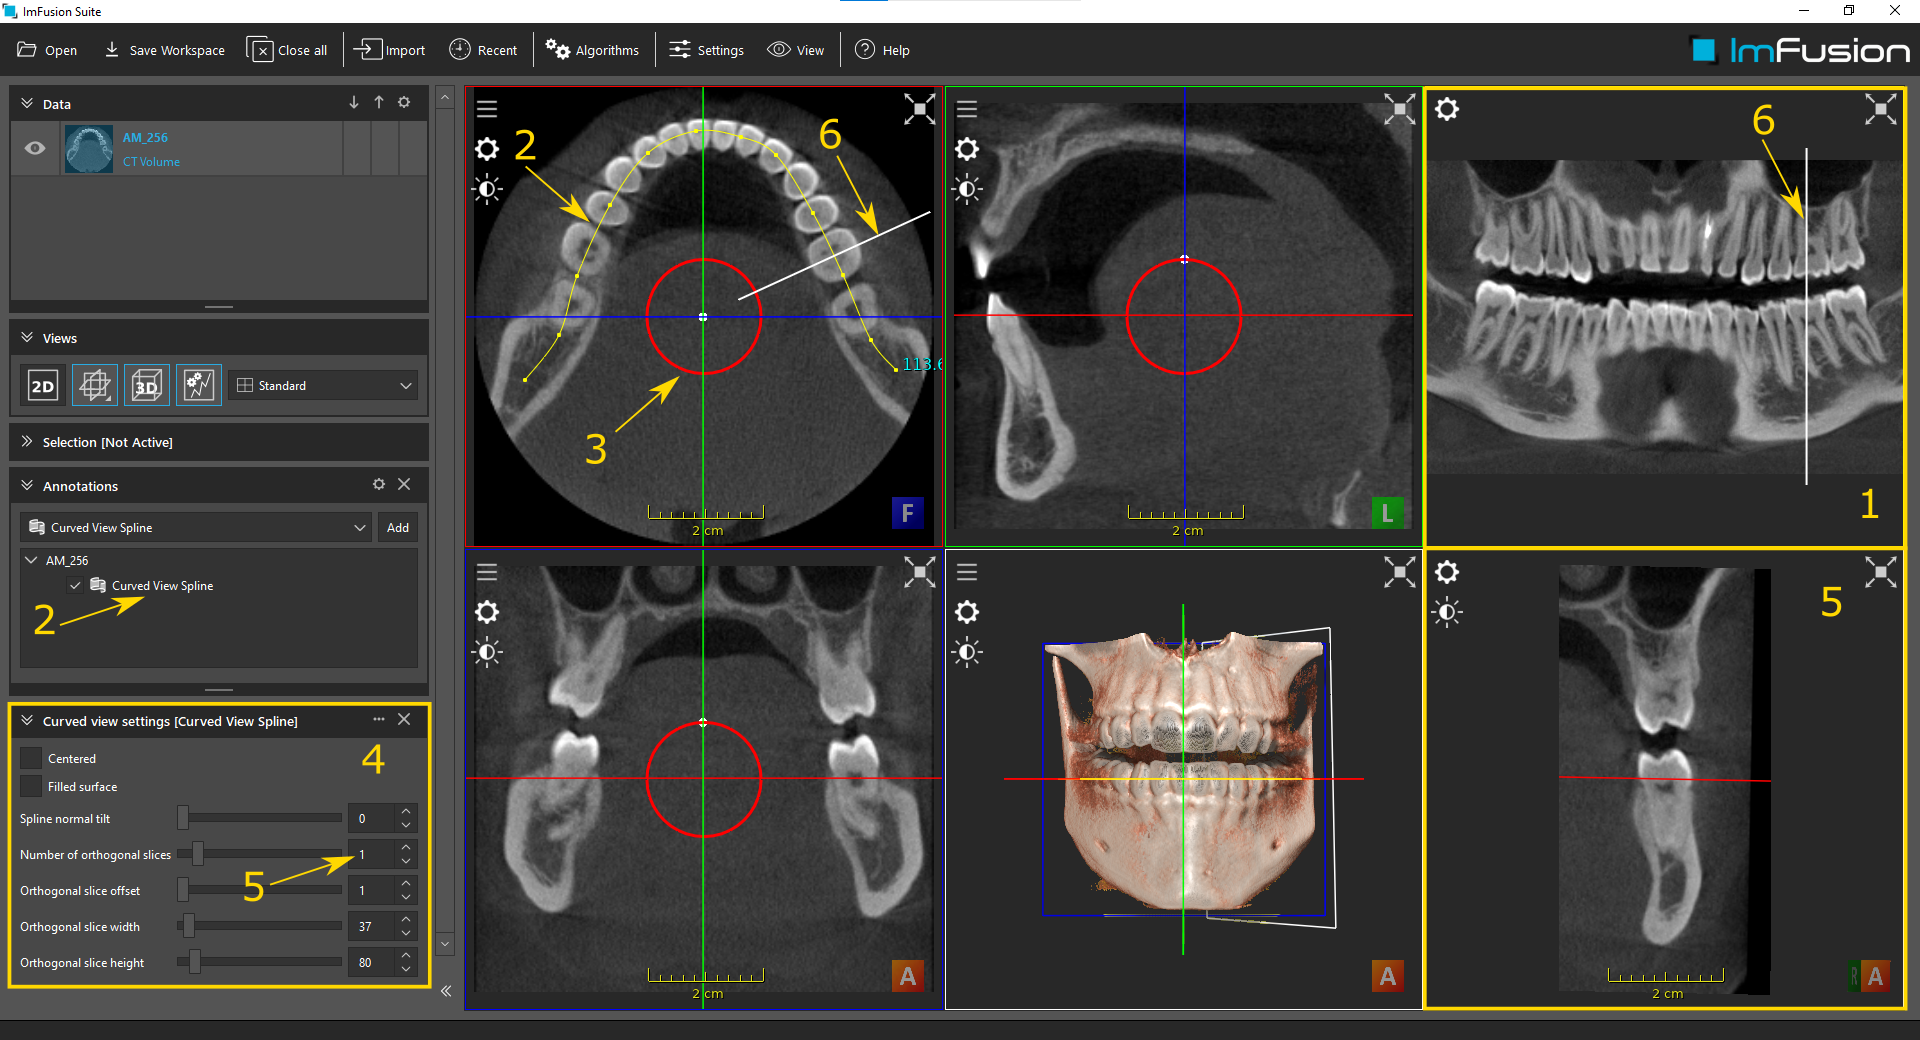Toggle checkmark of Curved View Spline annotation
Image resolution: width=1920 pixels, height=1040 pixels.
pyautogui.click(x=75, y=585)
